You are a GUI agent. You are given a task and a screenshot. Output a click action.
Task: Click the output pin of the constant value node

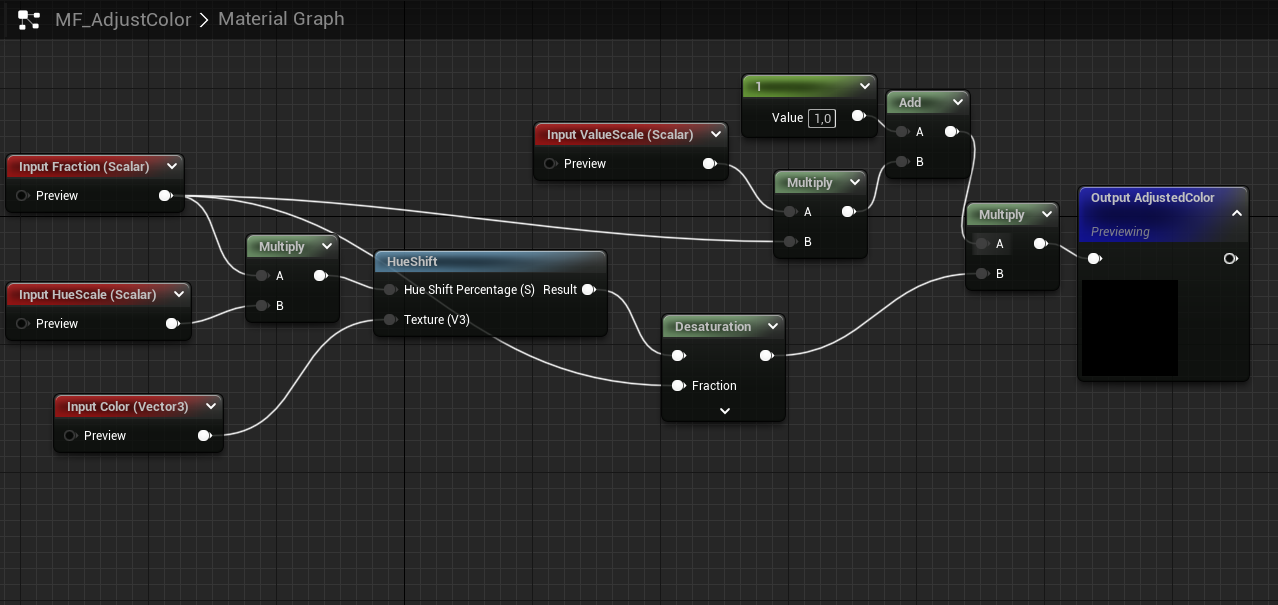point(858,115)
